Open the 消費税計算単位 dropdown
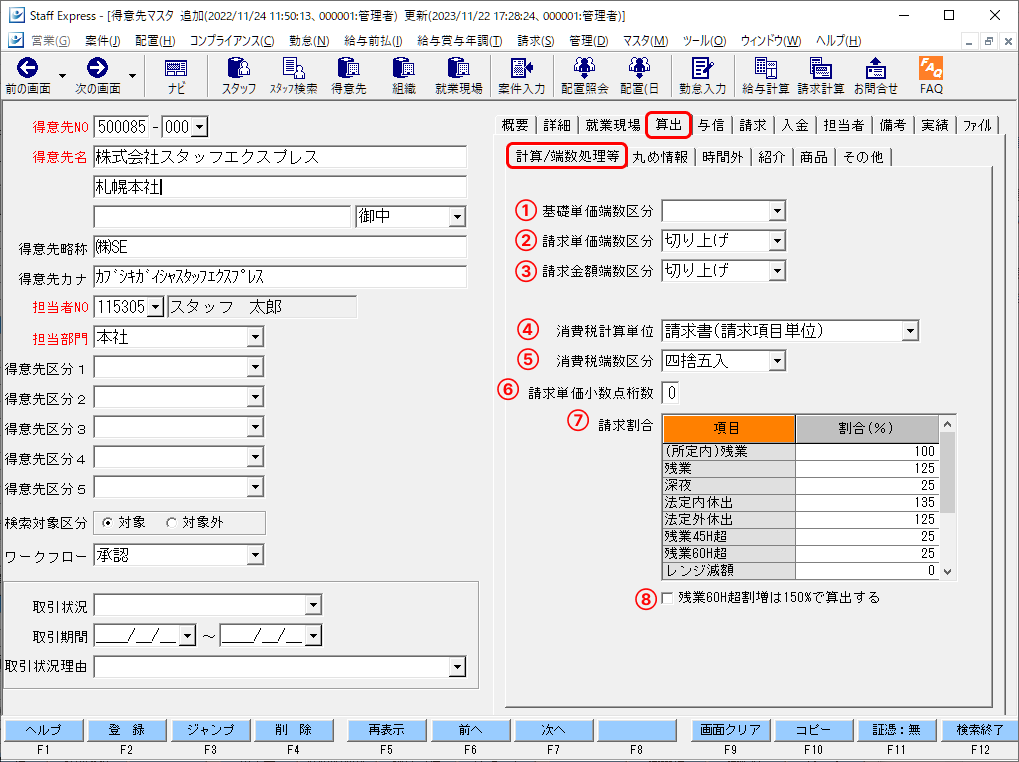Screen dimensions: 1019x762 910,331
